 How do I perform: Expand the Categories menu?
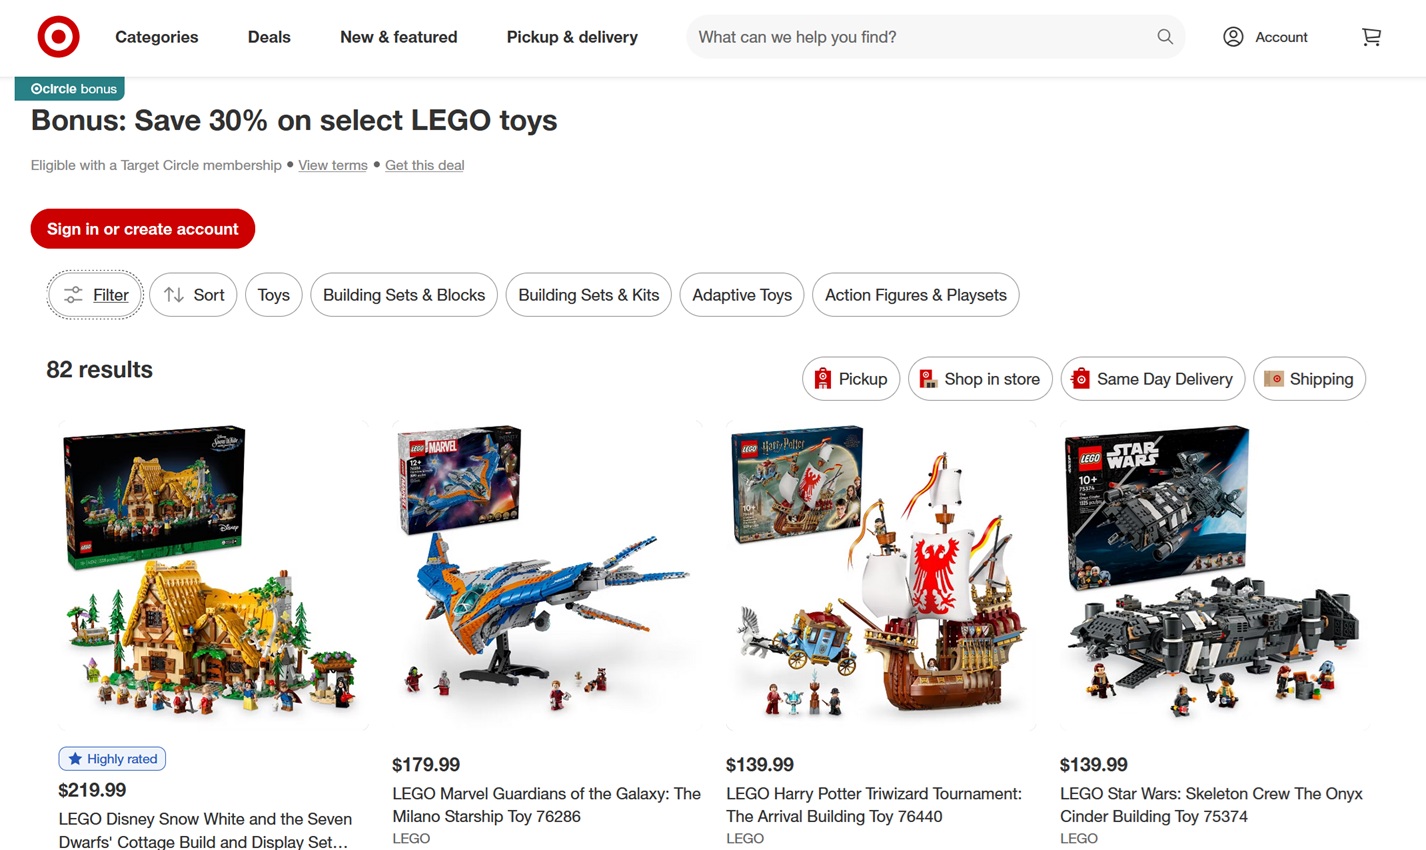coord(157,37)
